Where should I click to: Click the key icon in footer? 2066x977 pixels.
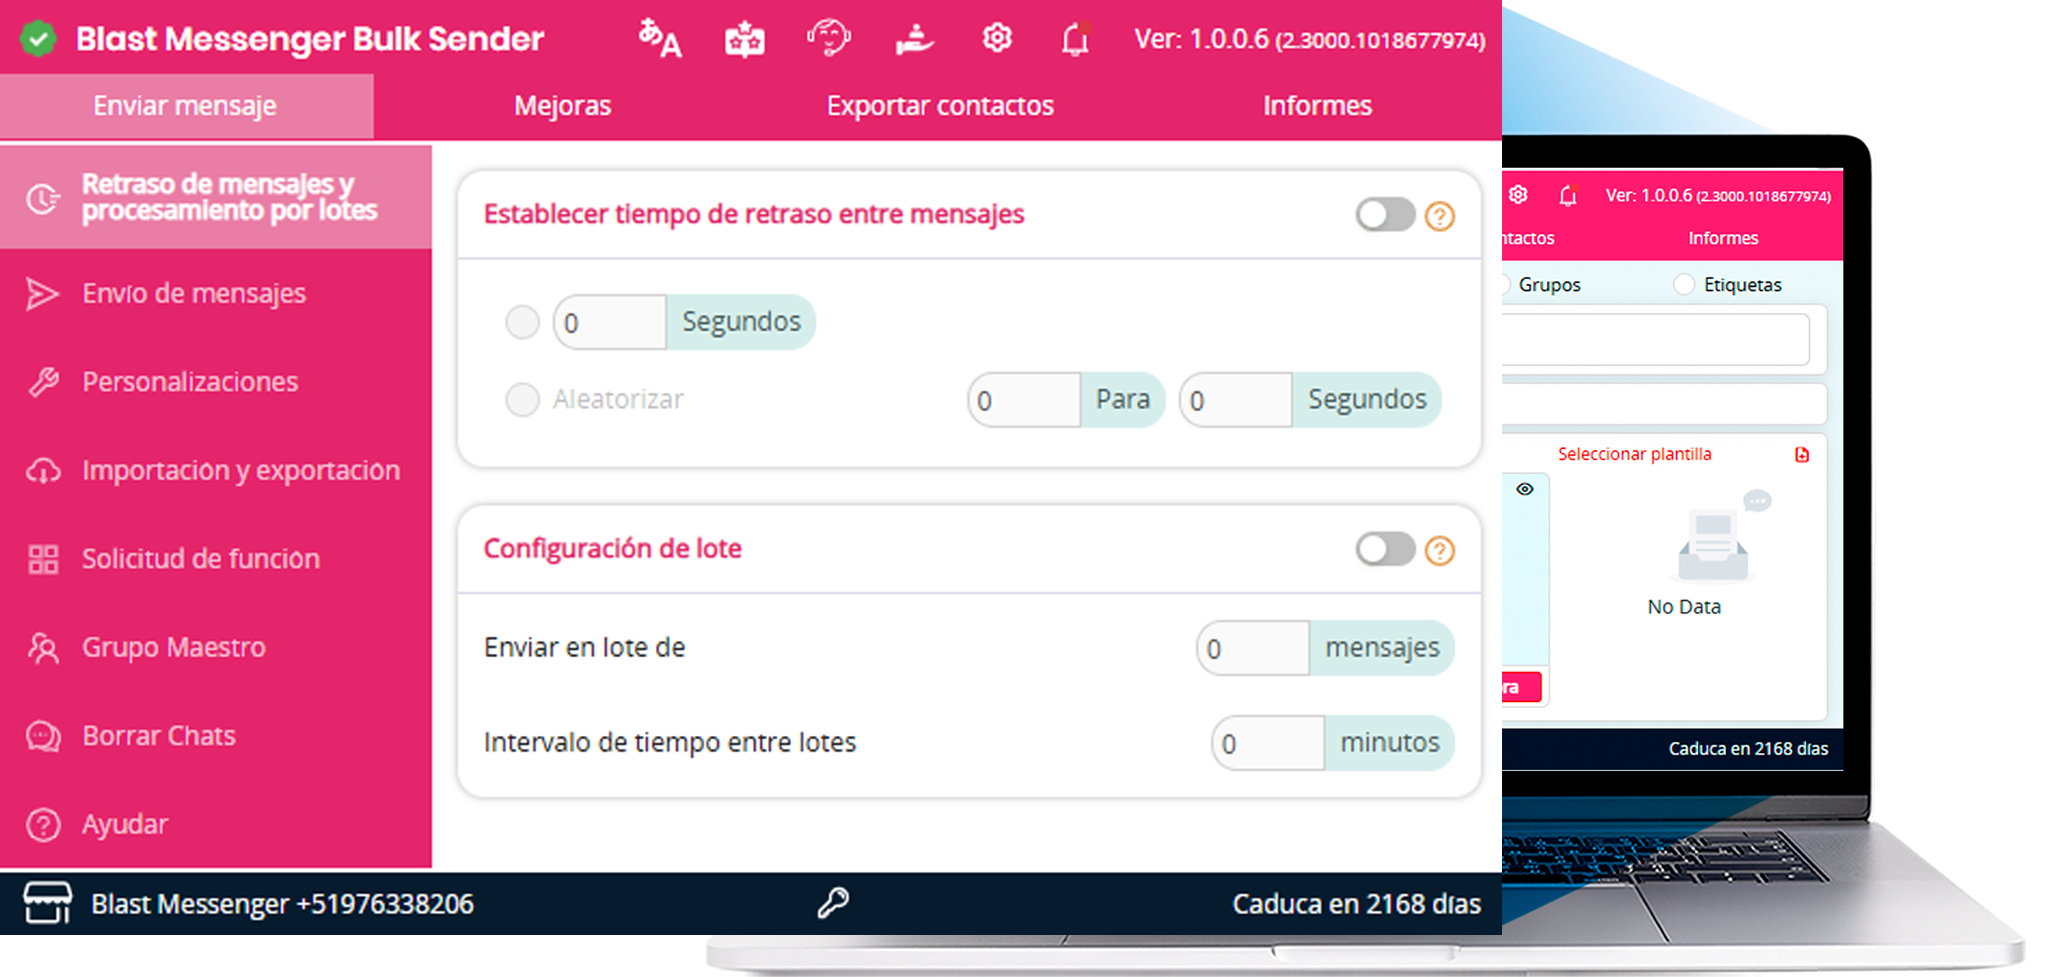point(833,903)
